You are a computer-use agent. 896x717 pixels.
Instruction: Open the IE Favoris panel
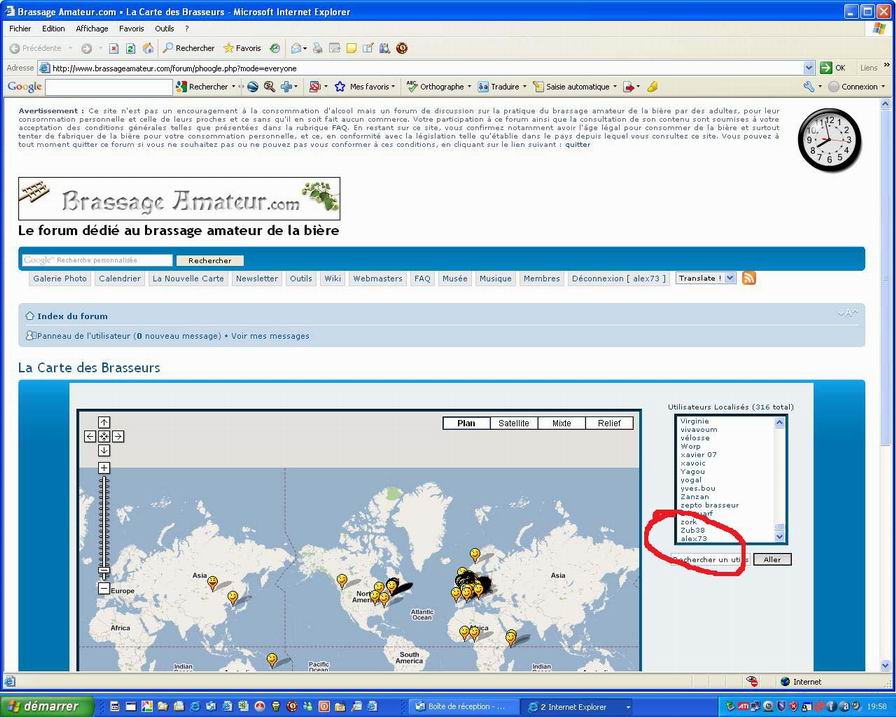(242, 49)
